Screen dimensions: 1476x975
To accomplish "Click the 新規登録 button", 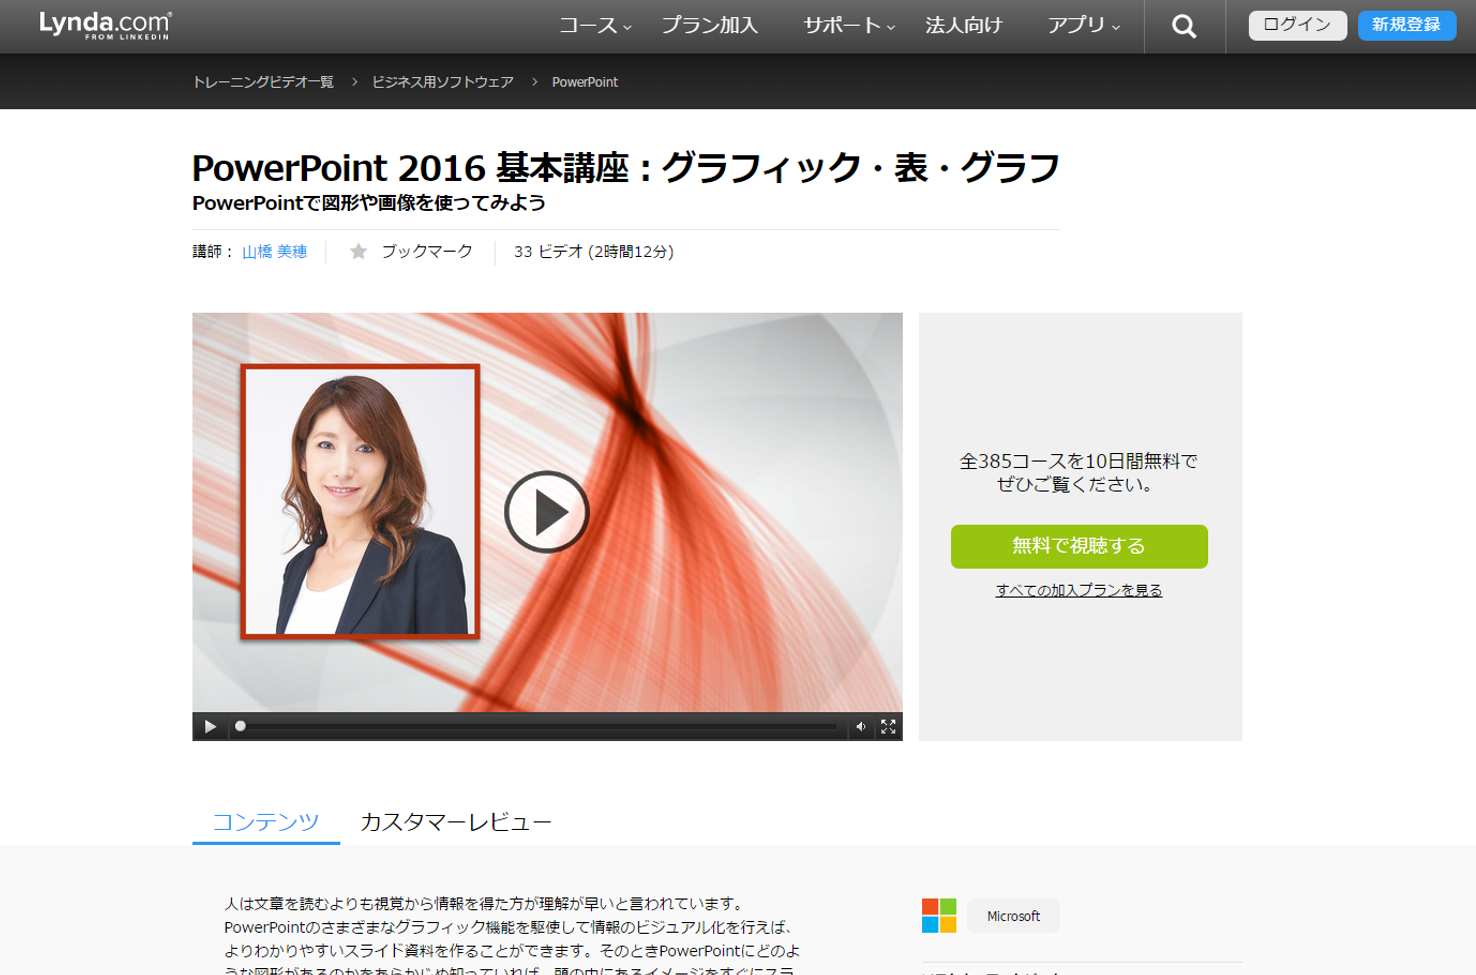I will pos(1405,25).
